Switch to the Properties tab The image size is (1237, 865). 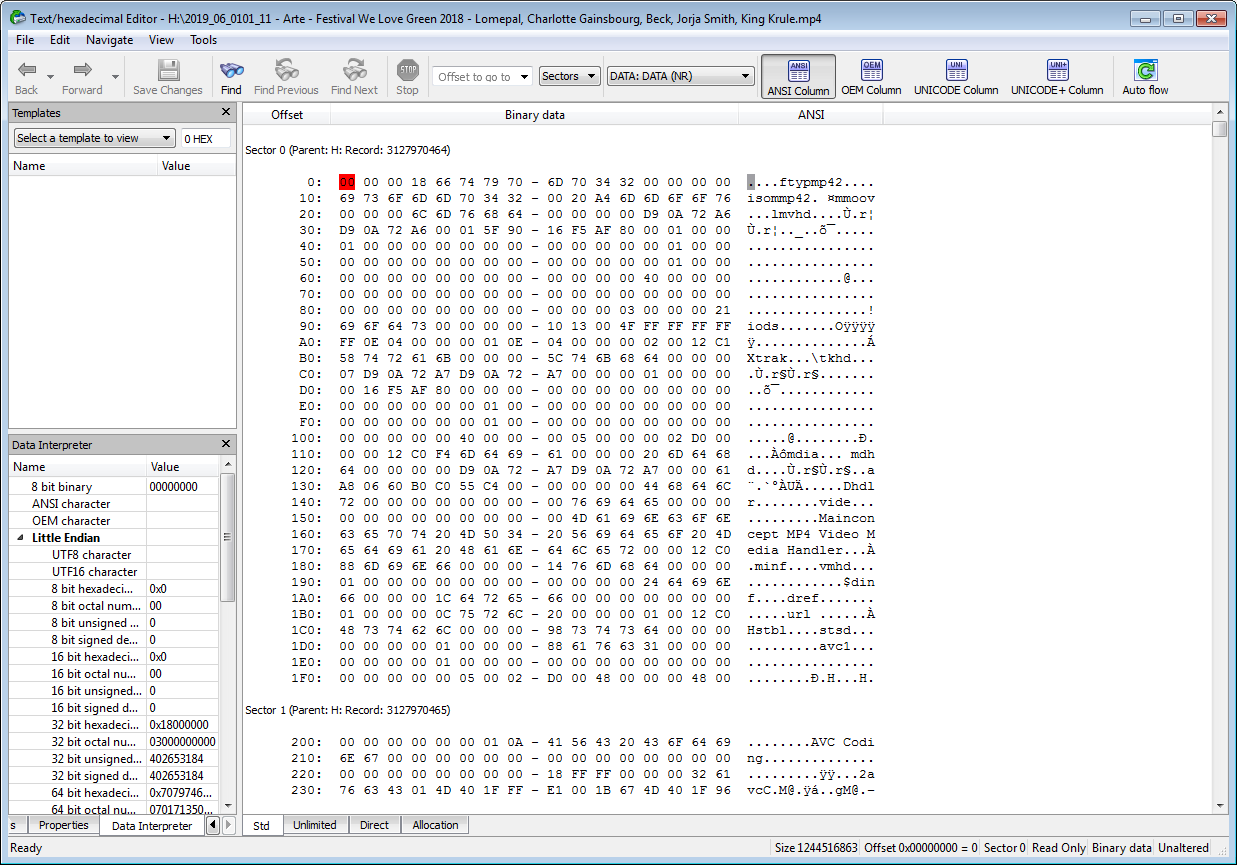pyautogui.click(x=63, y=826)
